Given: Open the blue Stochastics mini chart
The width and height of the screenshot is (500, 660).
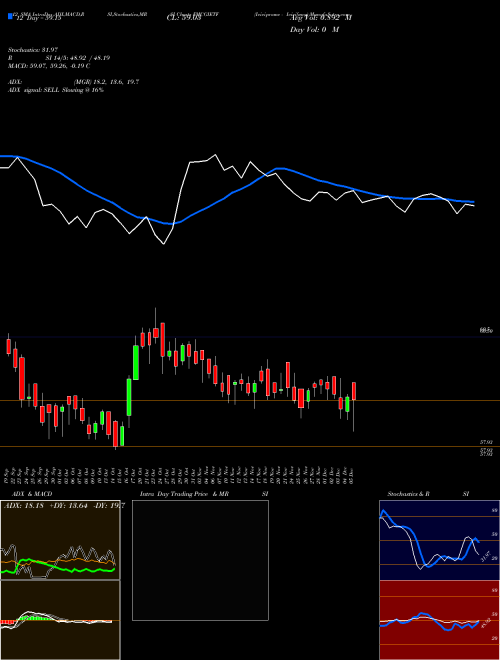Looking at the screenshot, I should [439, 540].
